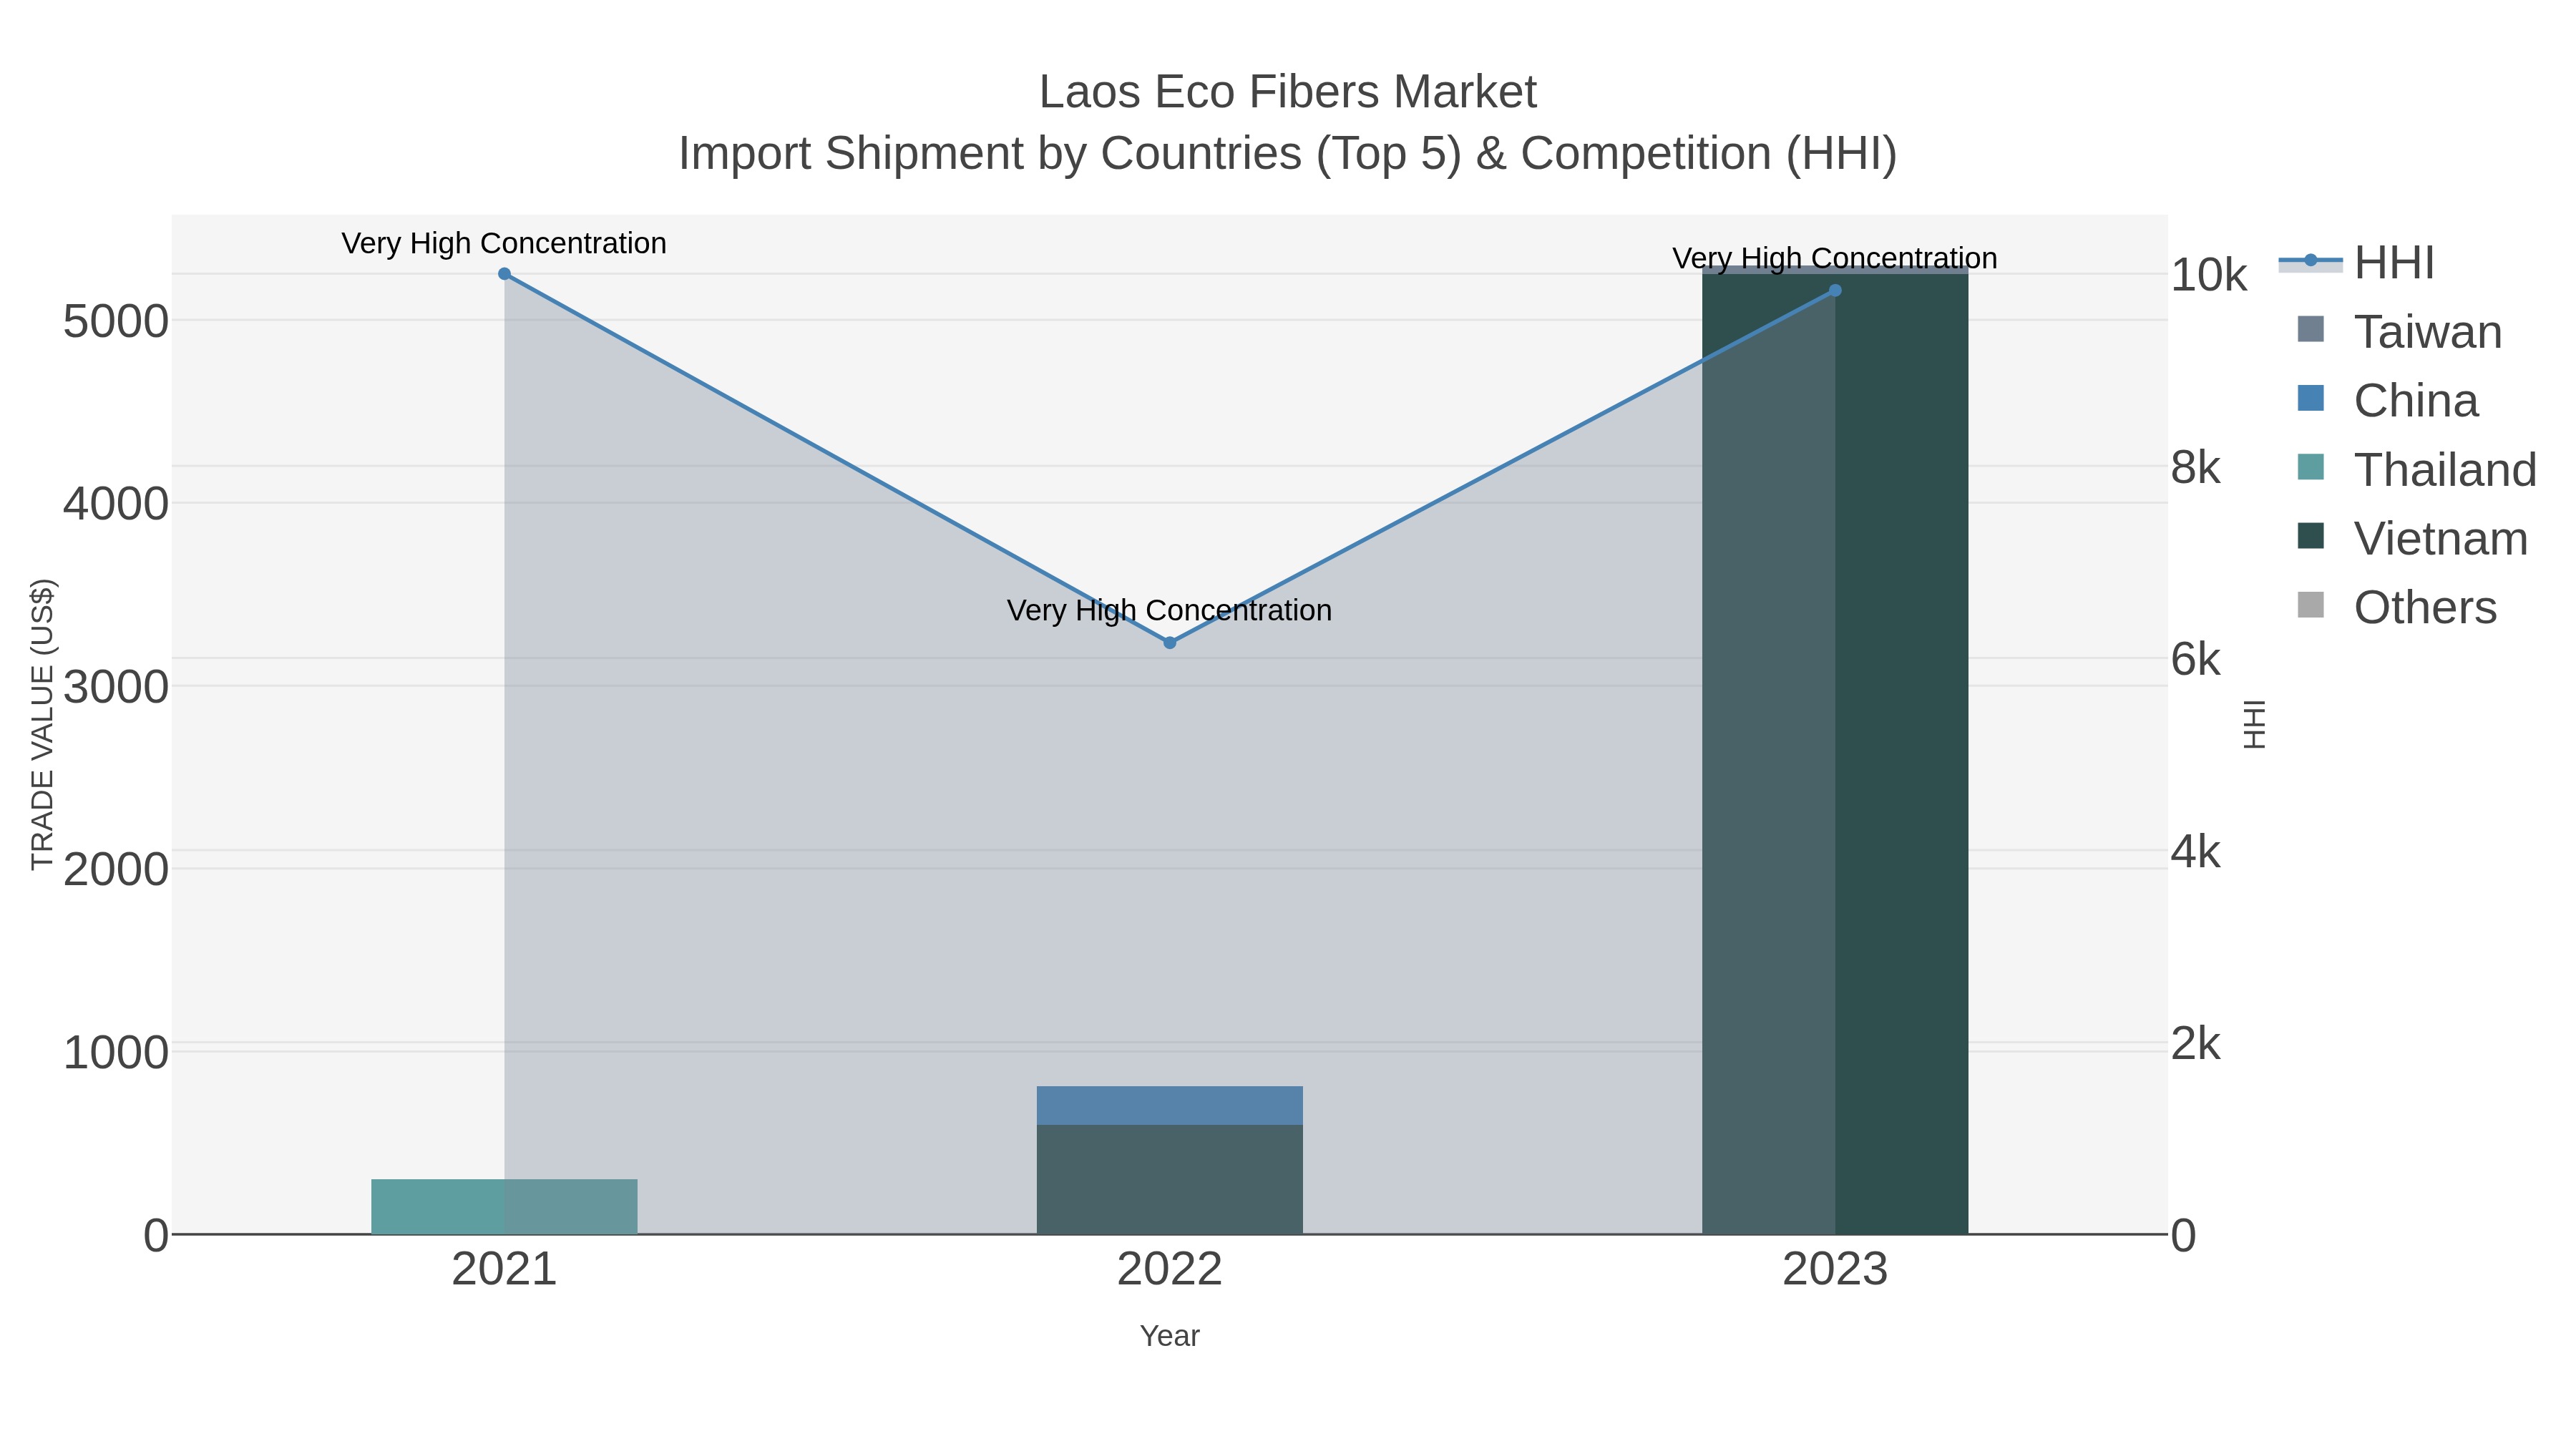2576x1449 pixels.
Task: Toggle the Thailand legend entry
Action: [2417, 470]
